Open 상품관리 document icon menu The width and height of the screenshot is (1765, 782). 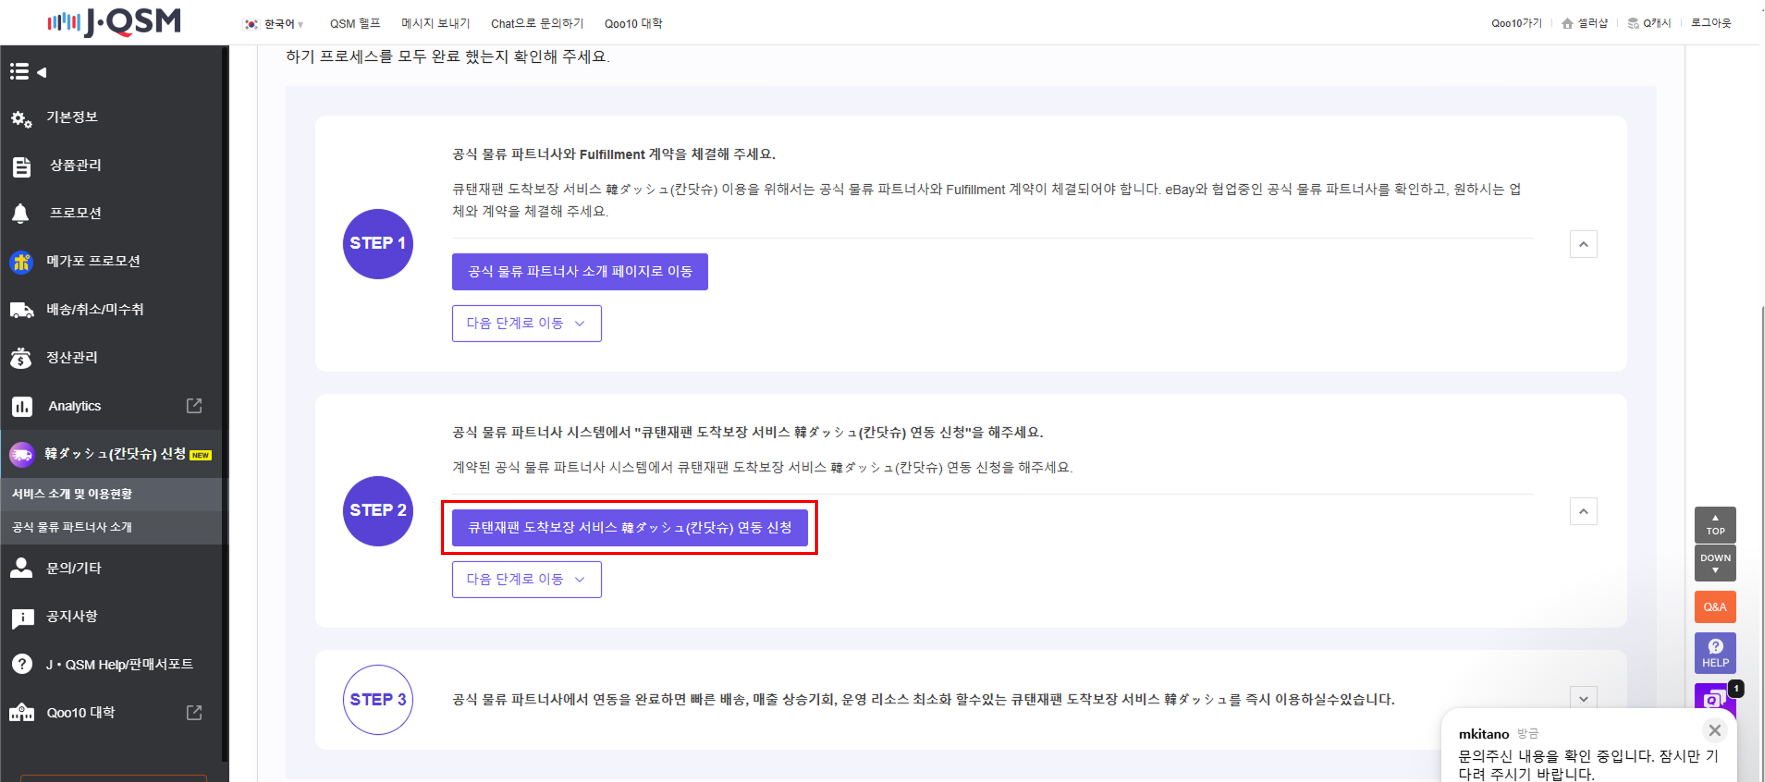(21, 166)
